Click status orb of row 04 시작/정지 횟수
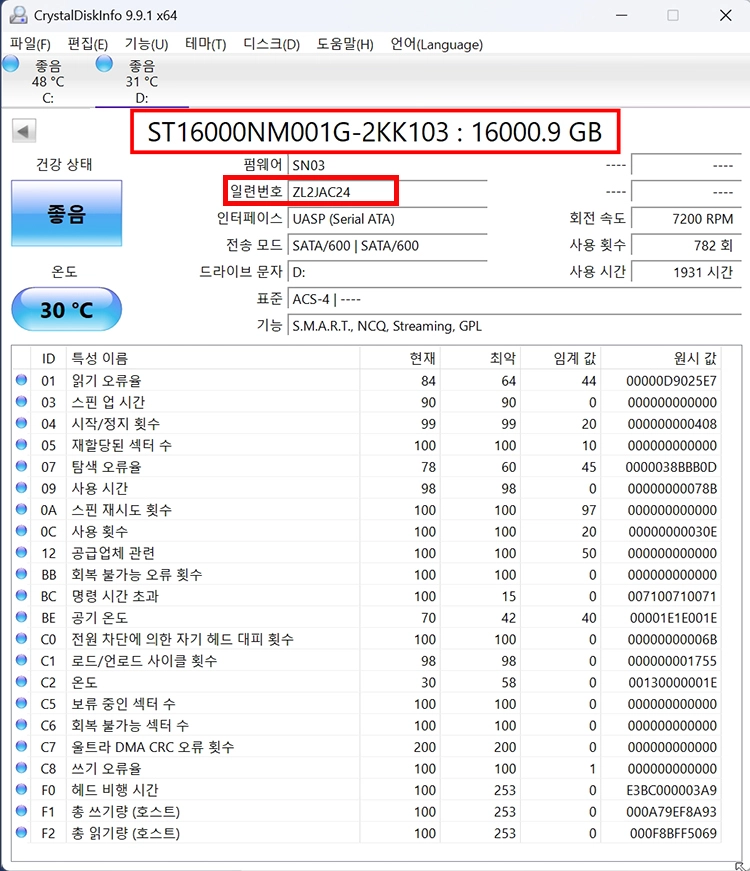 coord(21,423)
